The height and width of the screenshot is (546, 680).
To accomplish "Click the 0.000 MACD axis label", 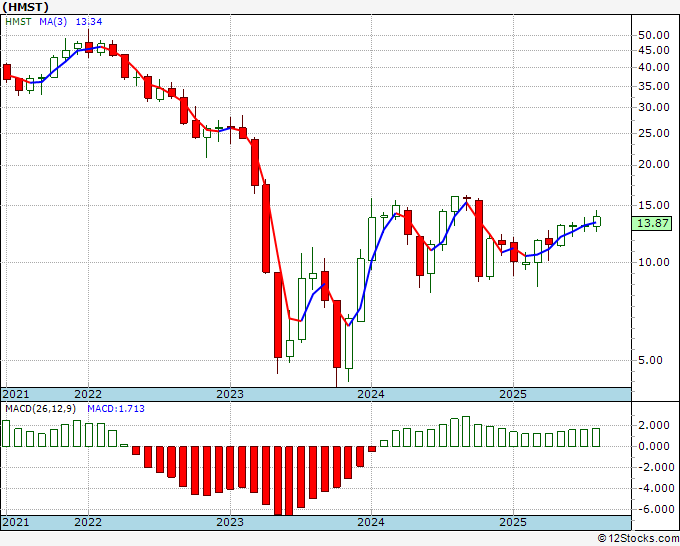I will [654, 446].
